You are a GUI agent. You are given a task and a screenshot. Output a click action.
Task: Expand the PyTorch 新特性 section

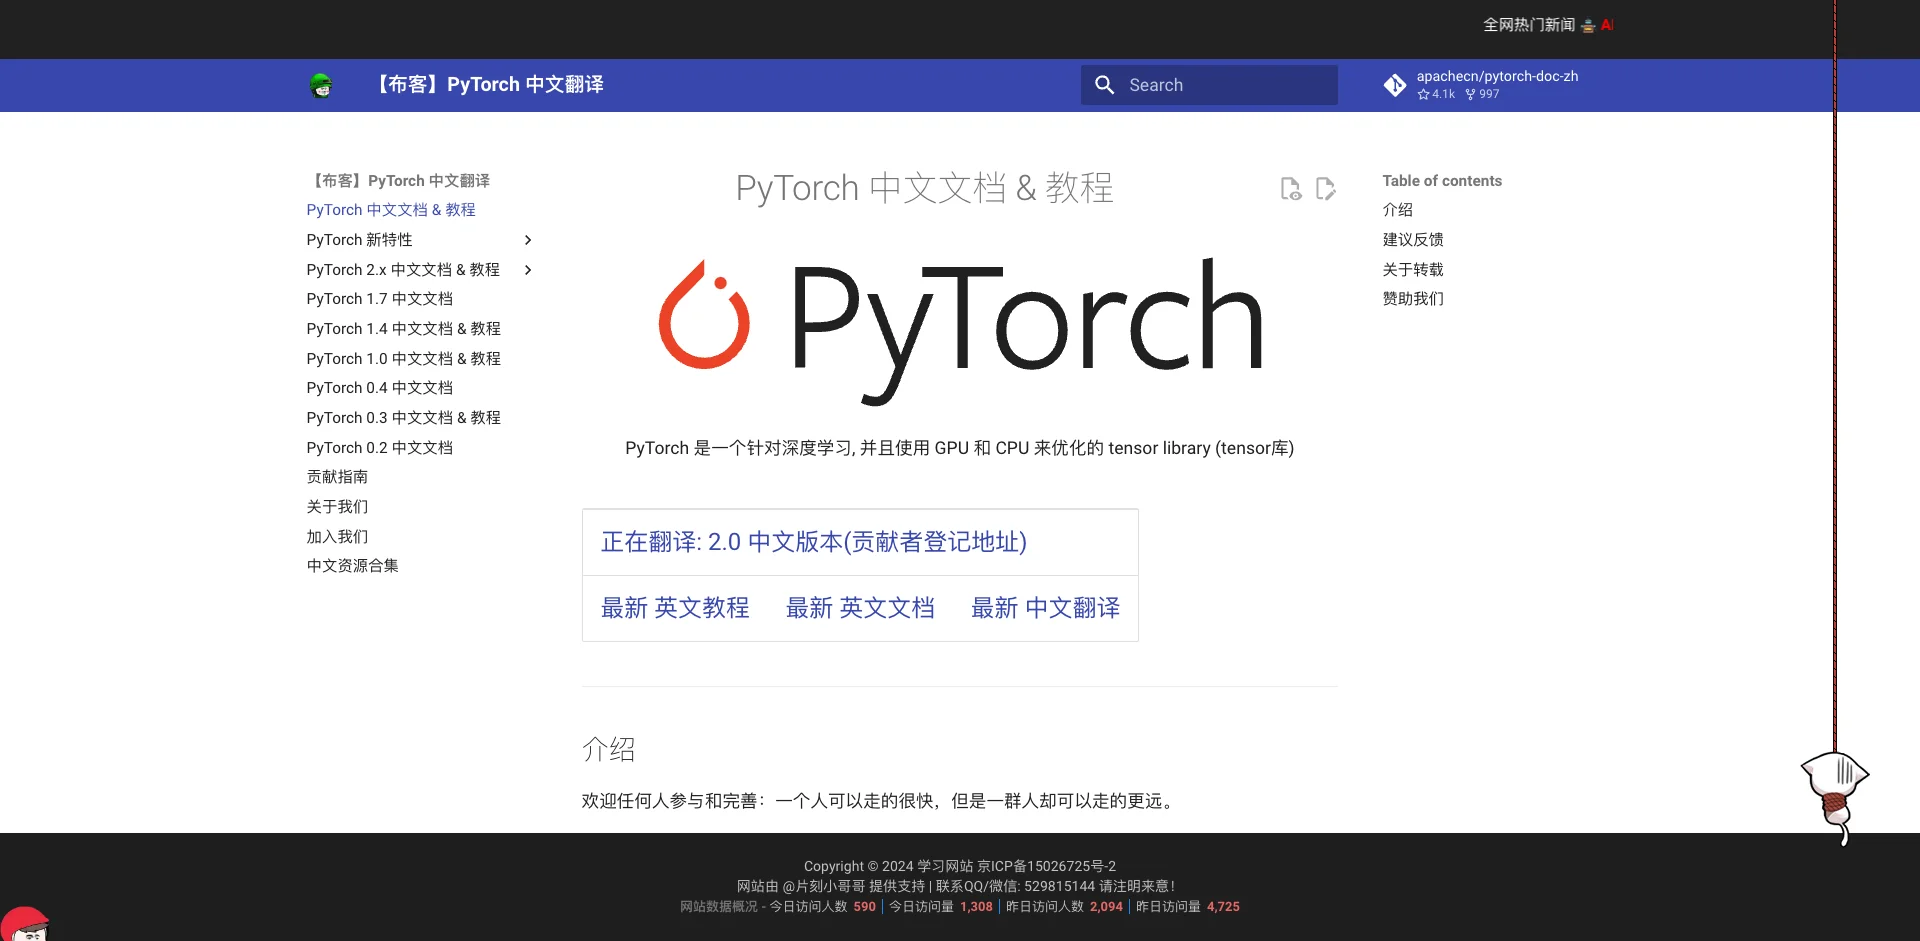pos(528,240)
